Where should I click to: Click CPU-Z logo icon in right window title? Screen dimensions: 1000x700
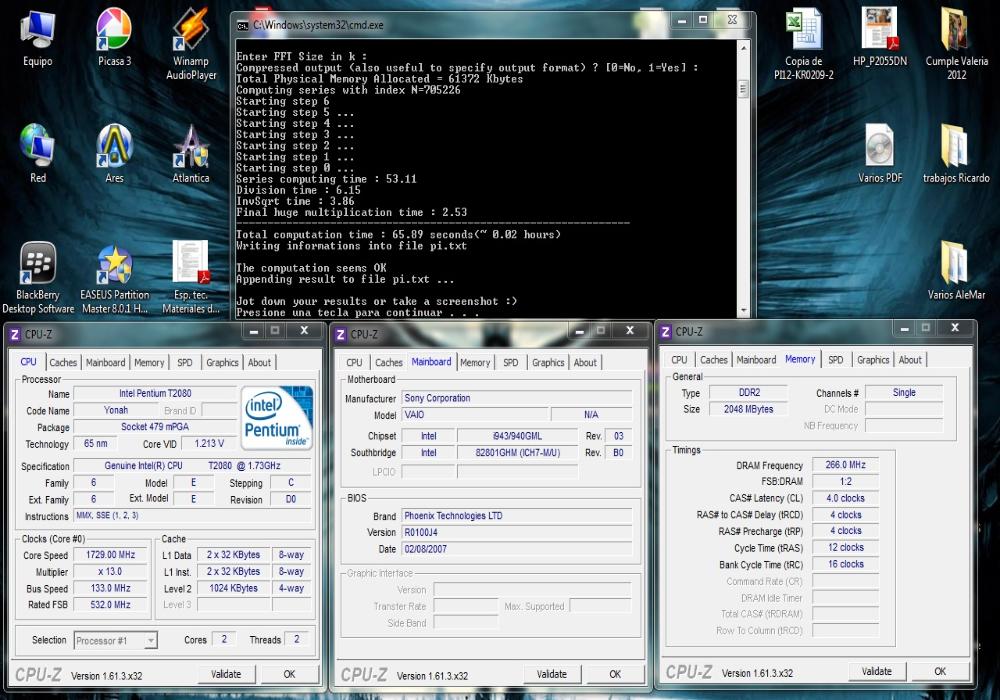(666, 332)
